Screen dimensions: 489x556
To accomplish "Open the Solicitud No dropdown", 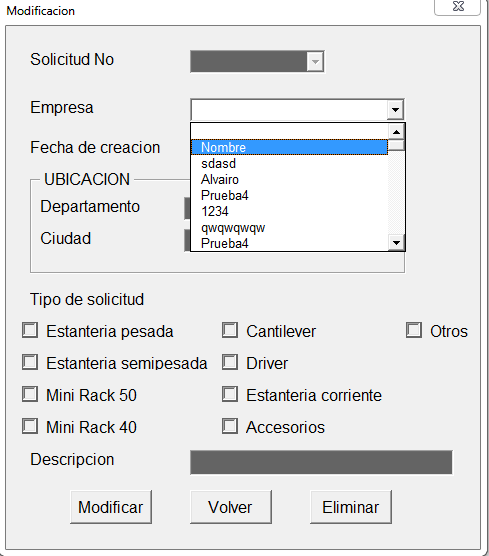I will pyautogui.click(x=315, y=62).
